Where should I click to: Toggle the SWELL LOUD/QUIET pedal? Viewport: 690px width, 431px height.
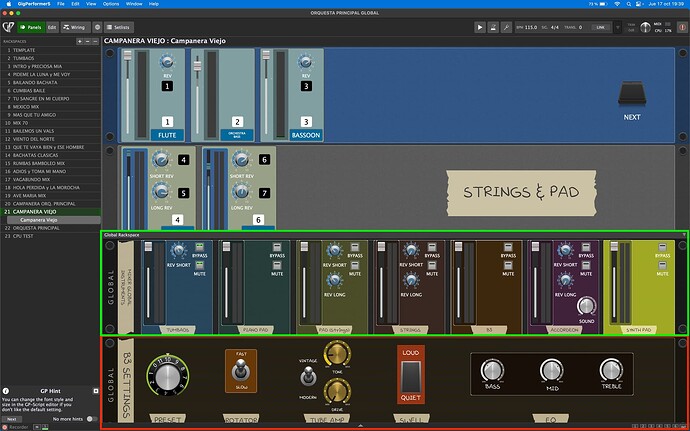(x=411, y=375)
